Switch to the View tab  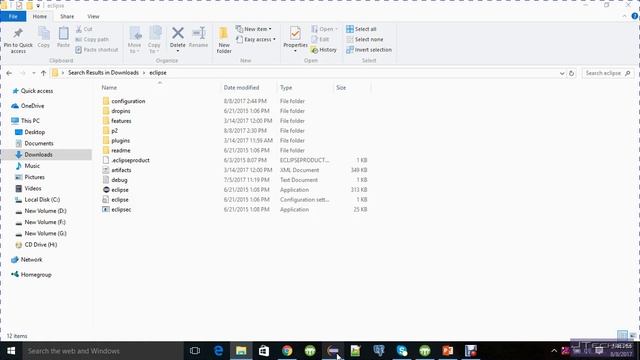(93, 16)
